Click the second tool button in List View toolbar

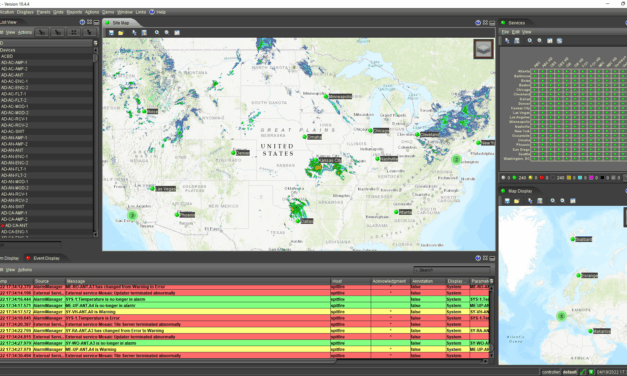pyautogui.click(x=58, y=32)
